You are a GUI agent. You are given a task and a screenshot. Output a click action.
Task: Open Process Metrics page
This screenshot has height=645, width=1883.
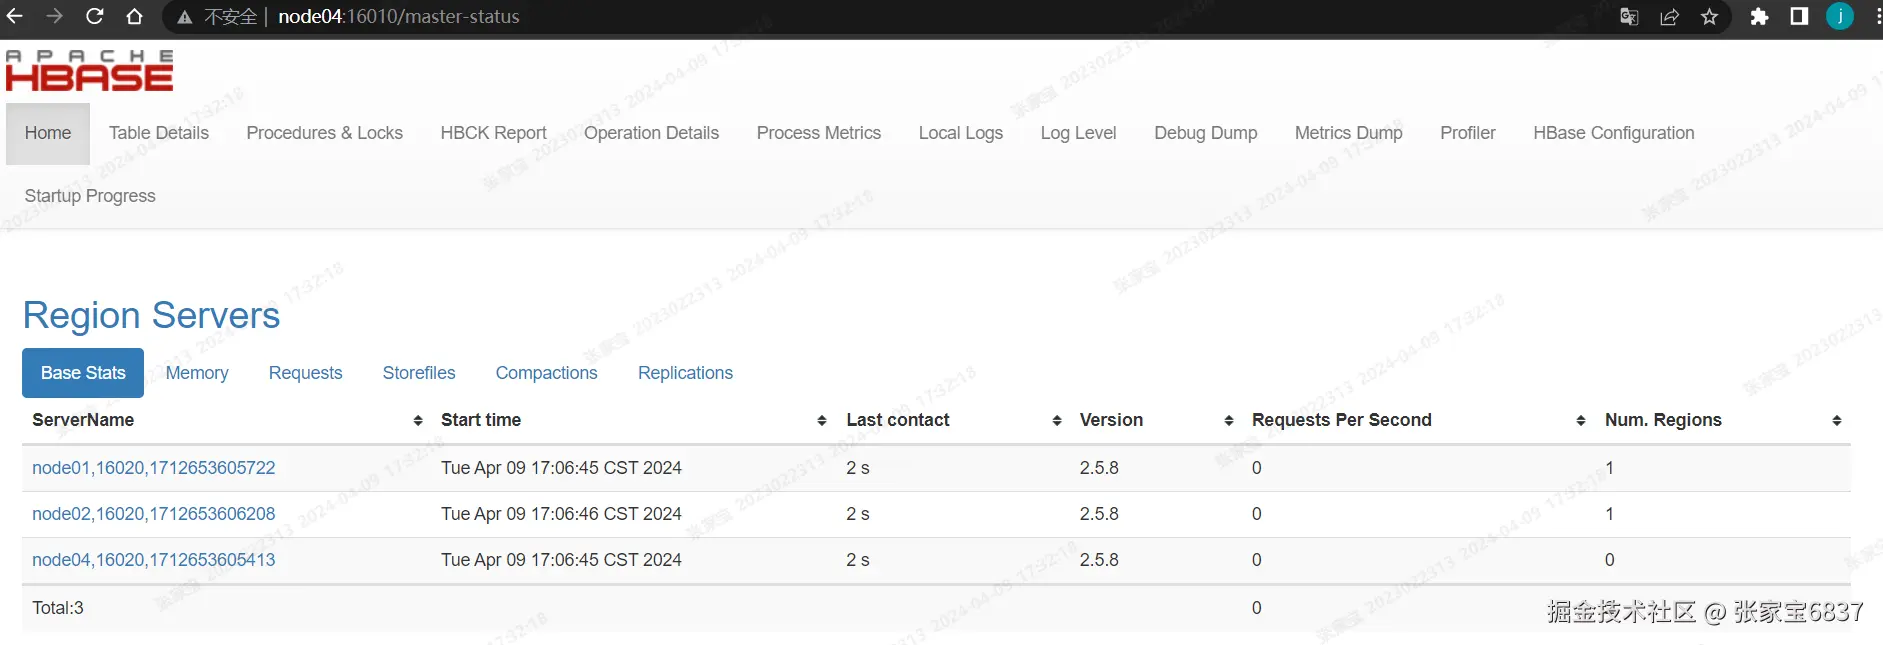(819, 133)
